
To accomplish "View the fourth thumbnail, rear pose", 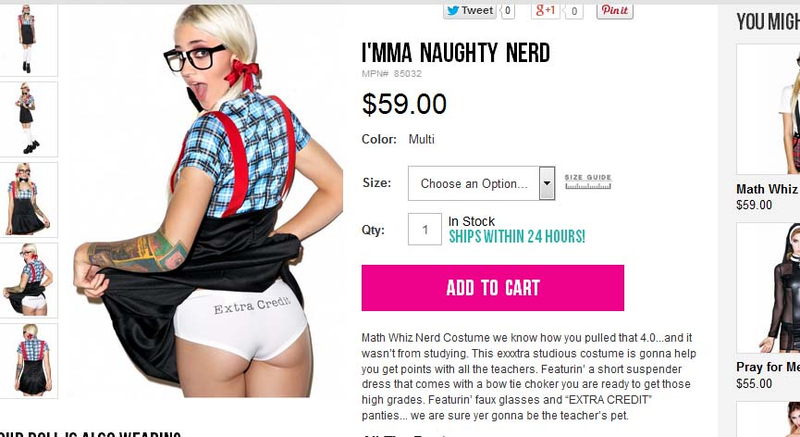I will coord(28,280).
